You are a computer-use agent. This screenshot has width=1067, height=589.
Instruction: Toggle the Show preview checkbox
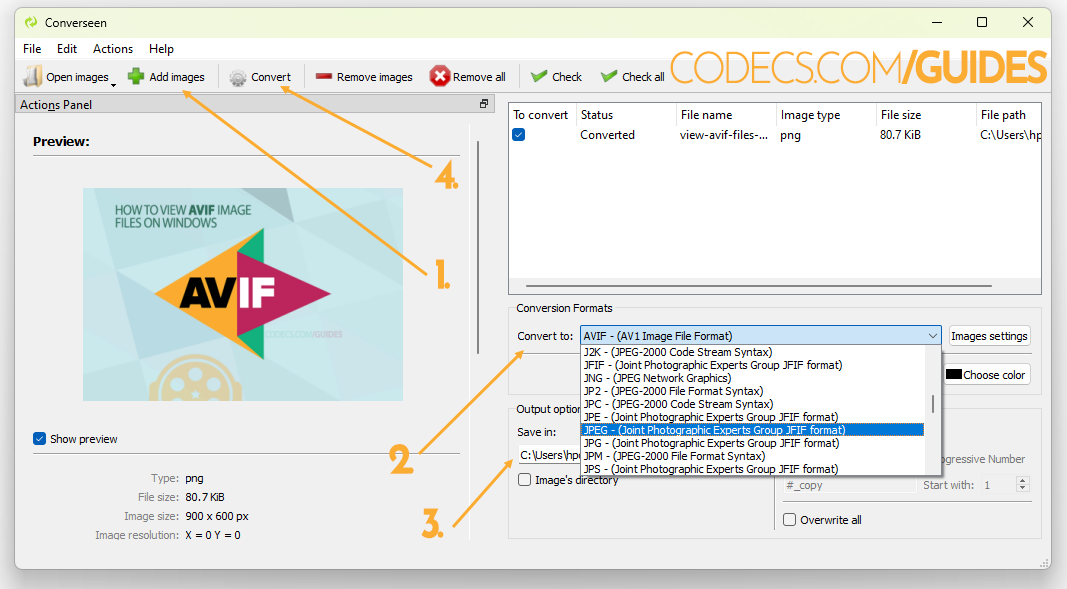click(x=39, y=439)
